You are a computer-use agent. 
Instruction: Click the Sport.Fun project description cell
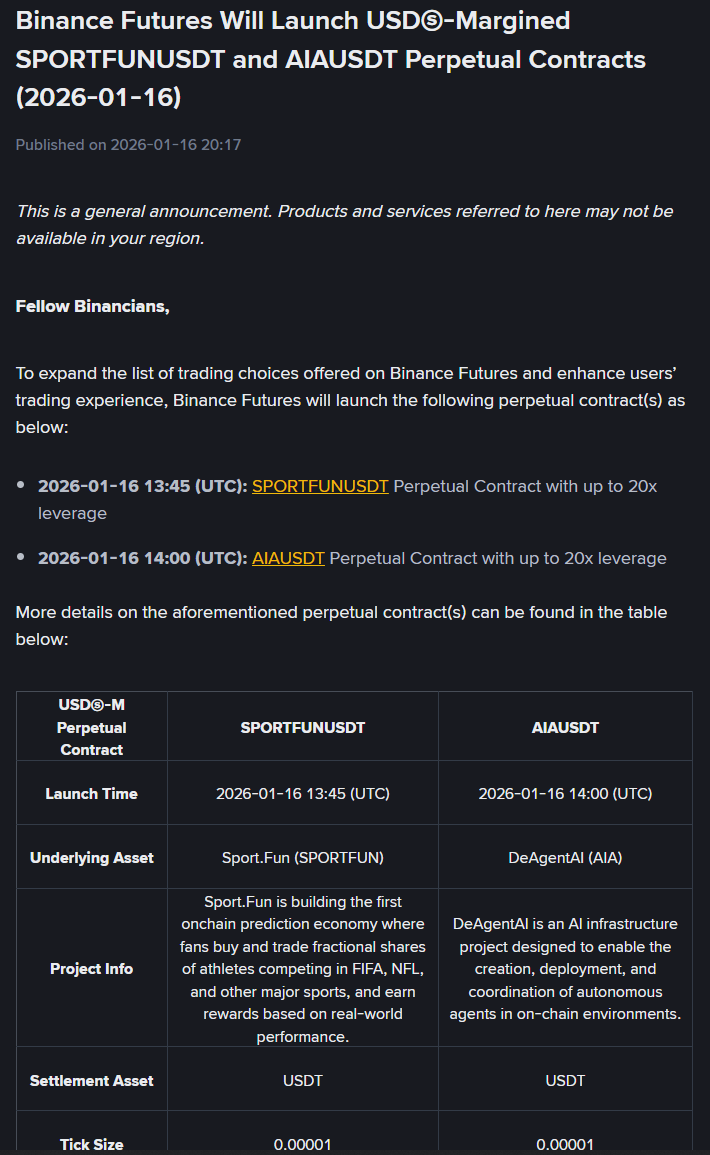pyautogui.click(x=302, y=969)
